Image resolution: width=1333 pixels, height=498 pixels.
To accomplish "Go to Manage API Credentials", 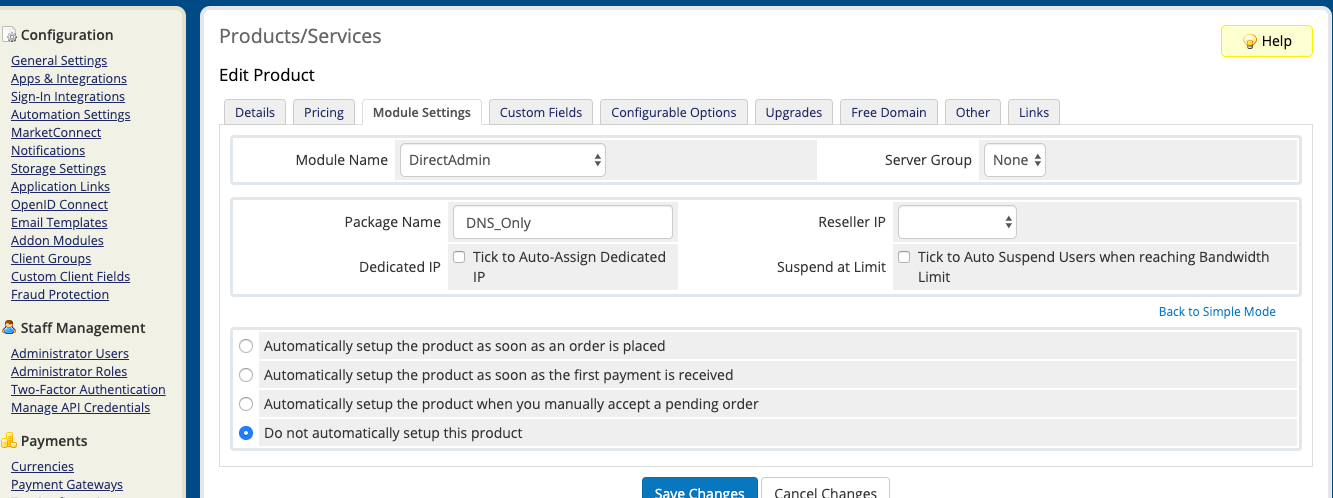I will (x=80, y=408).
